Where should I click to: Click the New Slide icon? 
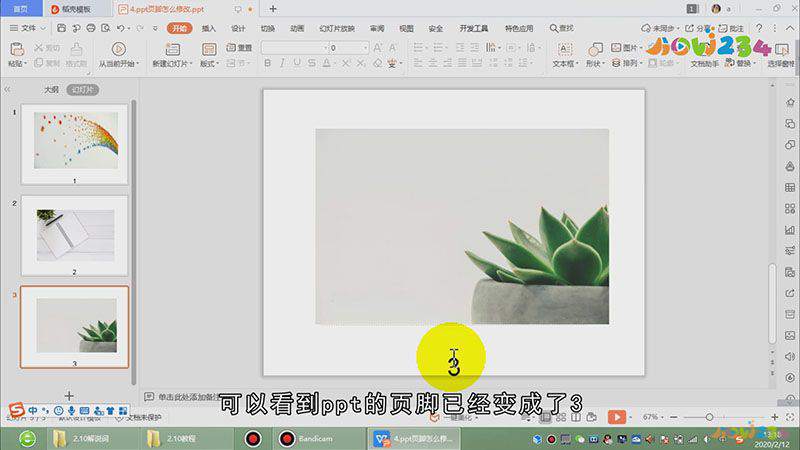(173, 49)
